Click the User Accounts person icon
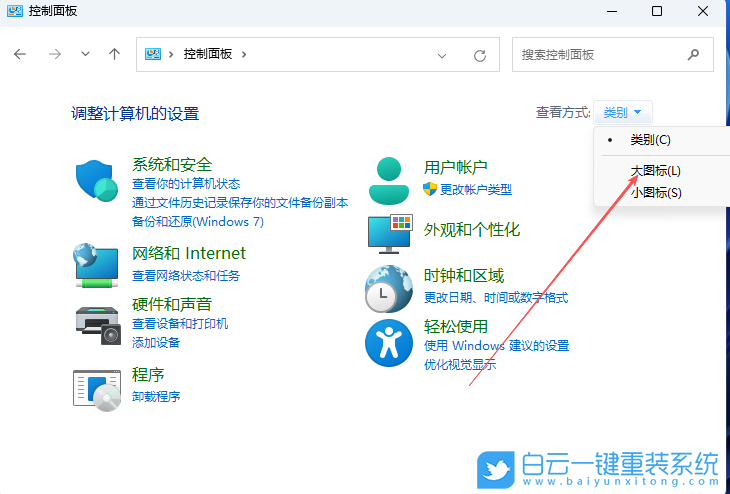The width and height of the screenshot is (730, 494). [x=389, y=181]
